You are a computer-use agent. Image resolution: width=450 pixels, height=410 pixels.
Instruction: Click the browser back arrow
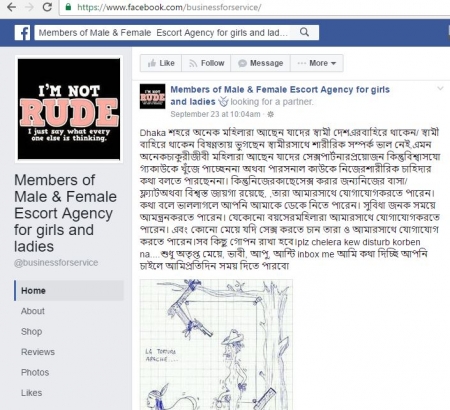12,7
